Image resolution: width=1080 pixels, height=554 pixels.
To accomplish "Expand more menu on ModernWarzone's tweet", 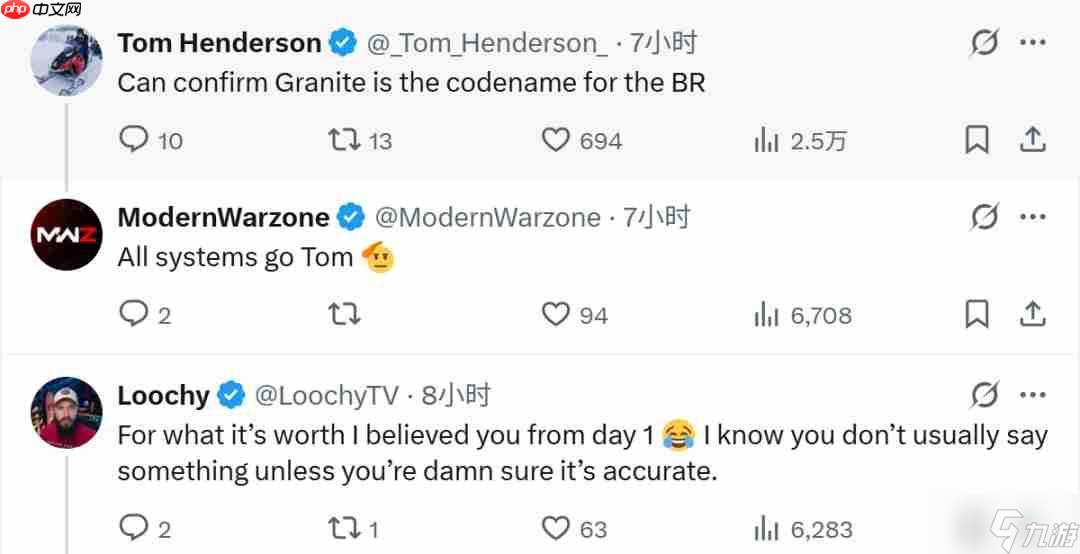I will click(x=1033, y=217).
